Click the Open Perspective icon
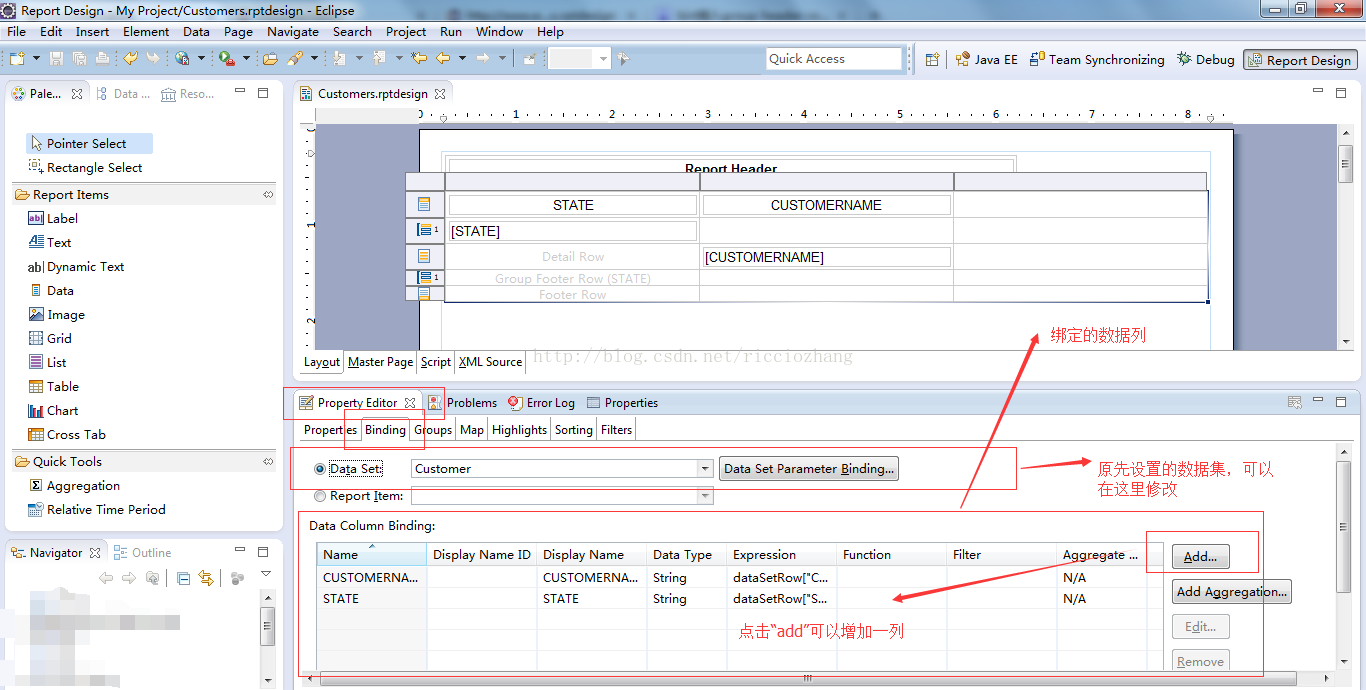 point(932,59)
